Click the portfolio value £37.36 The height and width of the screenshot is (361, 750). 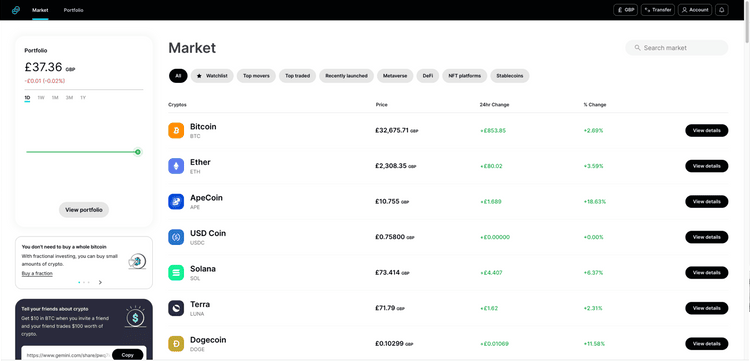43,67
